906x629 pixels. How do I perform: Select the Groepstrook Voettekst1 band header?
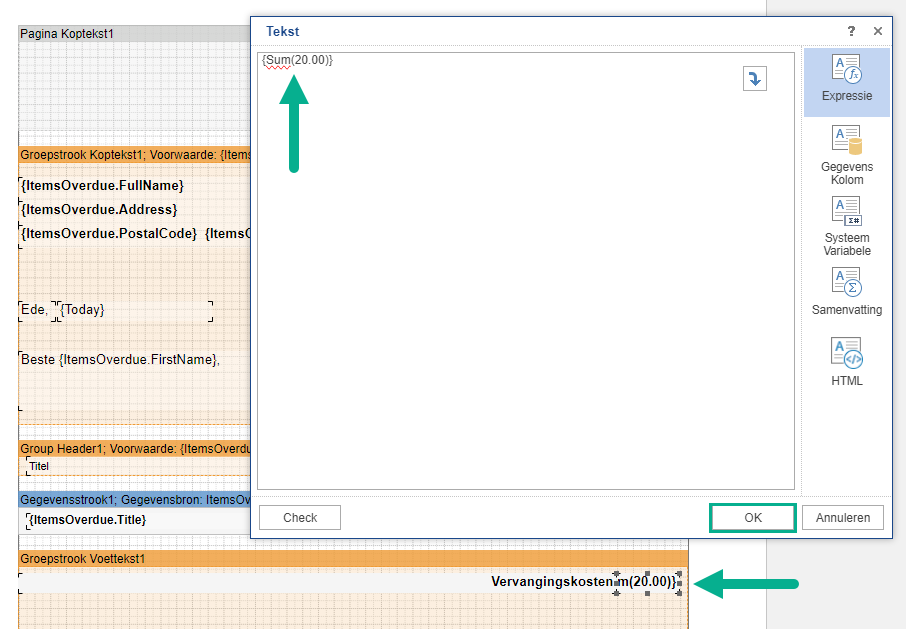(x=83, y=558)
